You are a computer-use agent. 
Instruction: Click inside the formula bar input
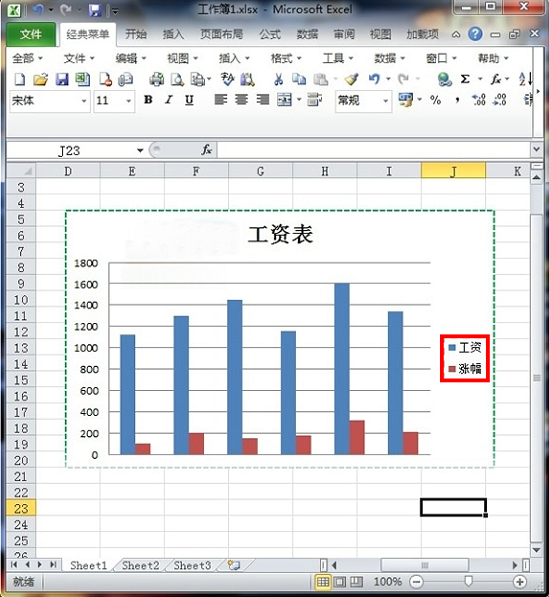coord(374,150)
